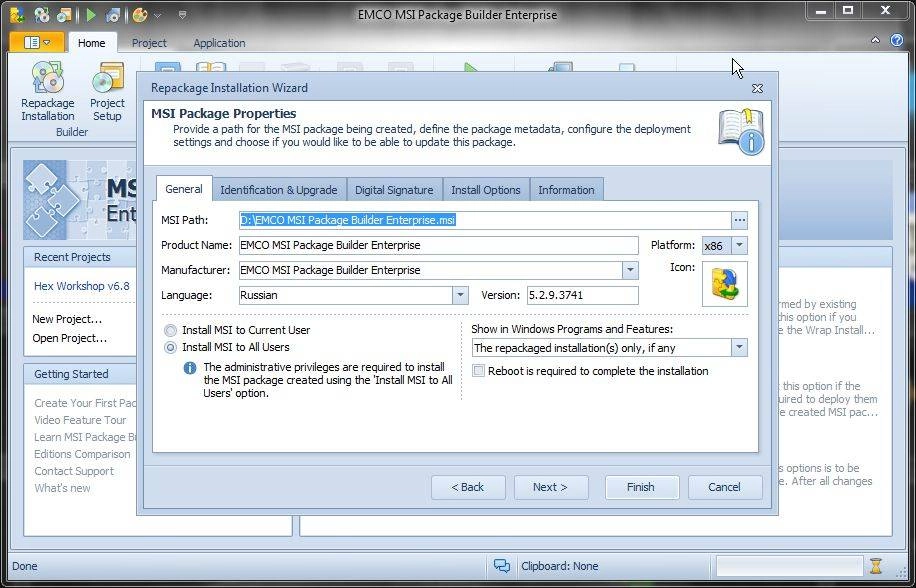
Task: Click into the Version field
Action: pyautogui.click(x=582, y=295)
